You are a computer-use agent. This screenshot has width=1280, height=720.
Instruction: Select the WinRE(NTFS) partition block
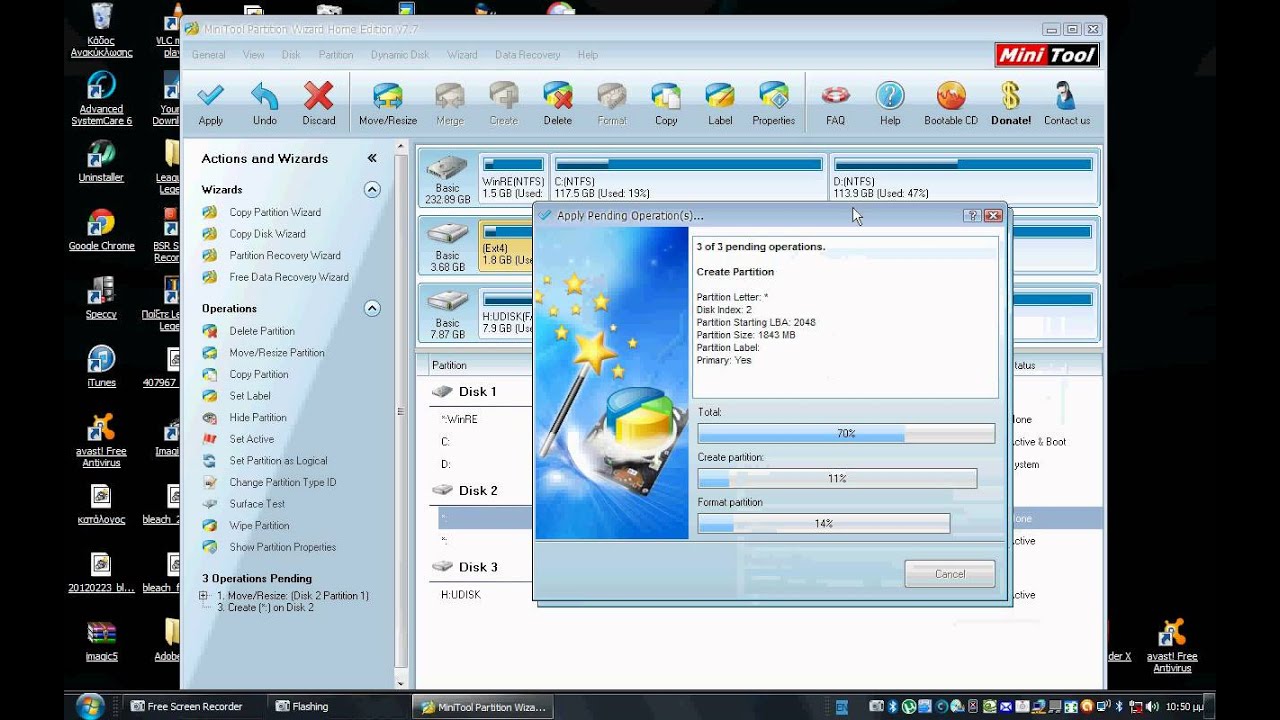tap(513, 178)
